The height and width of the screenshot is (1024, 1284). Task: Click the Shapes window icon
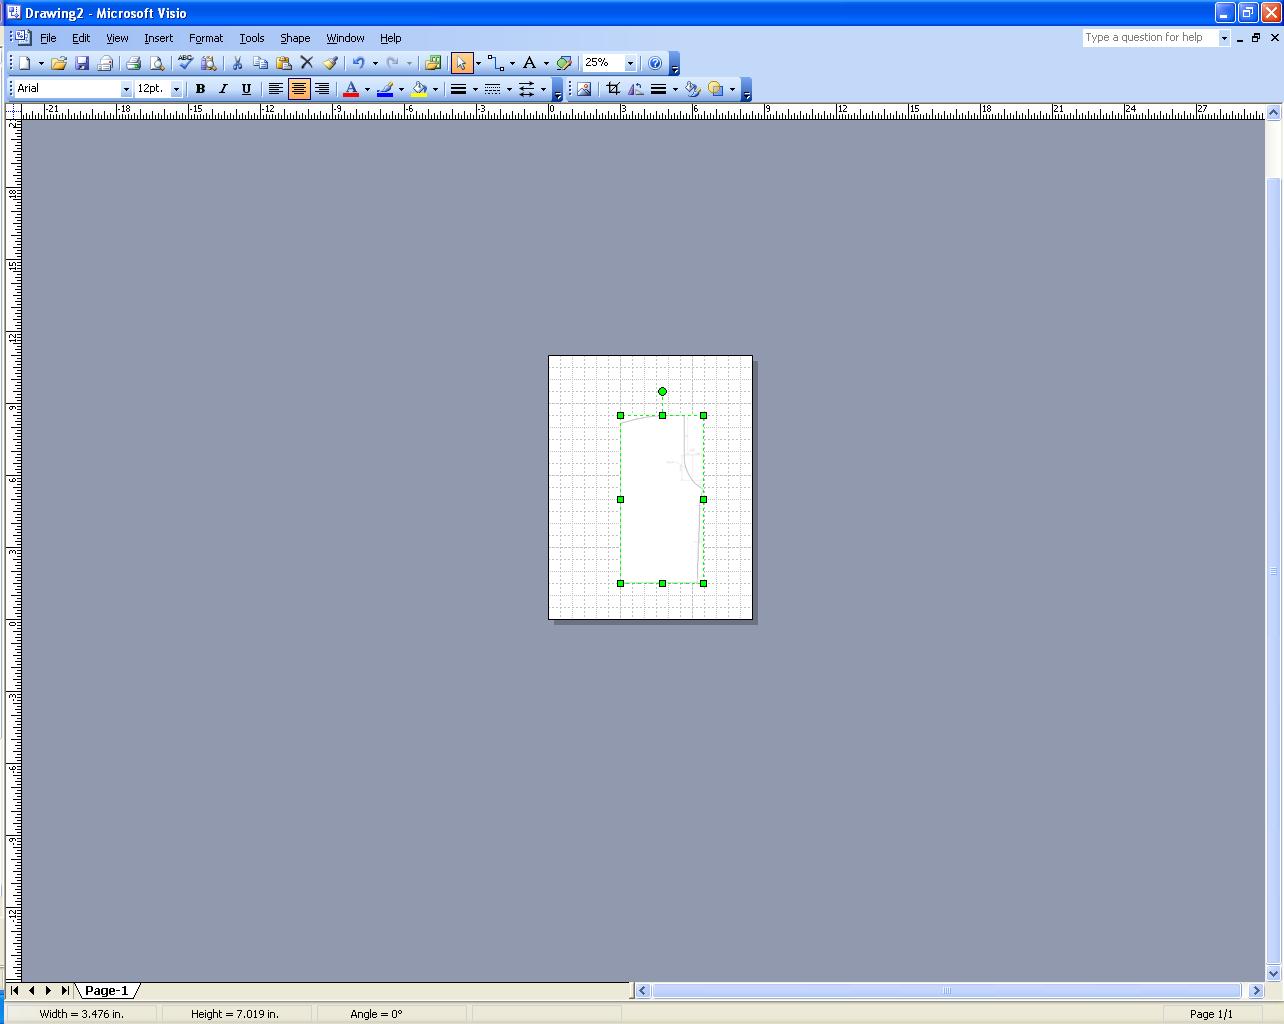pos(433,63)
